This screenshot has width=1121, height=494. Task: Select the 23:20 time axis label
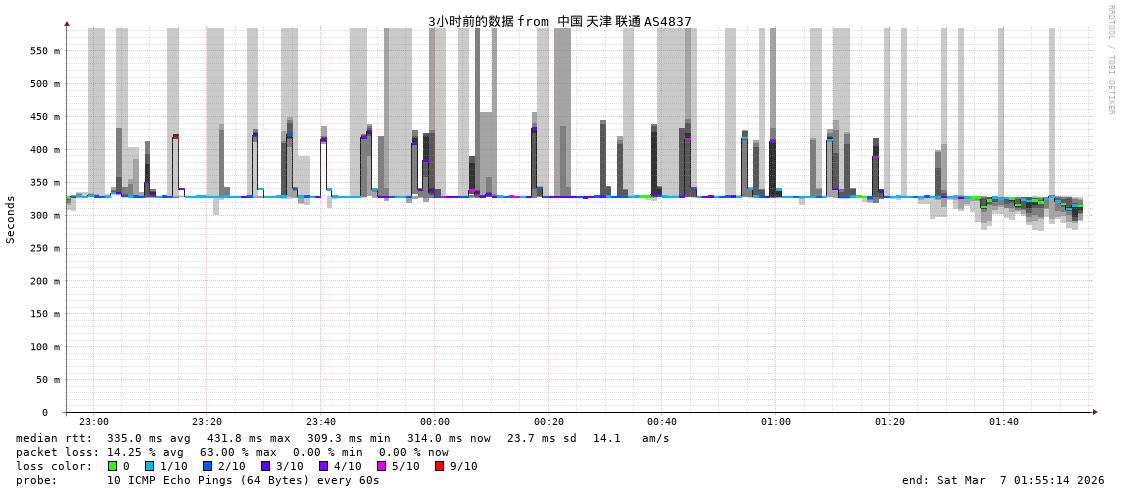(x=207, y=422)
